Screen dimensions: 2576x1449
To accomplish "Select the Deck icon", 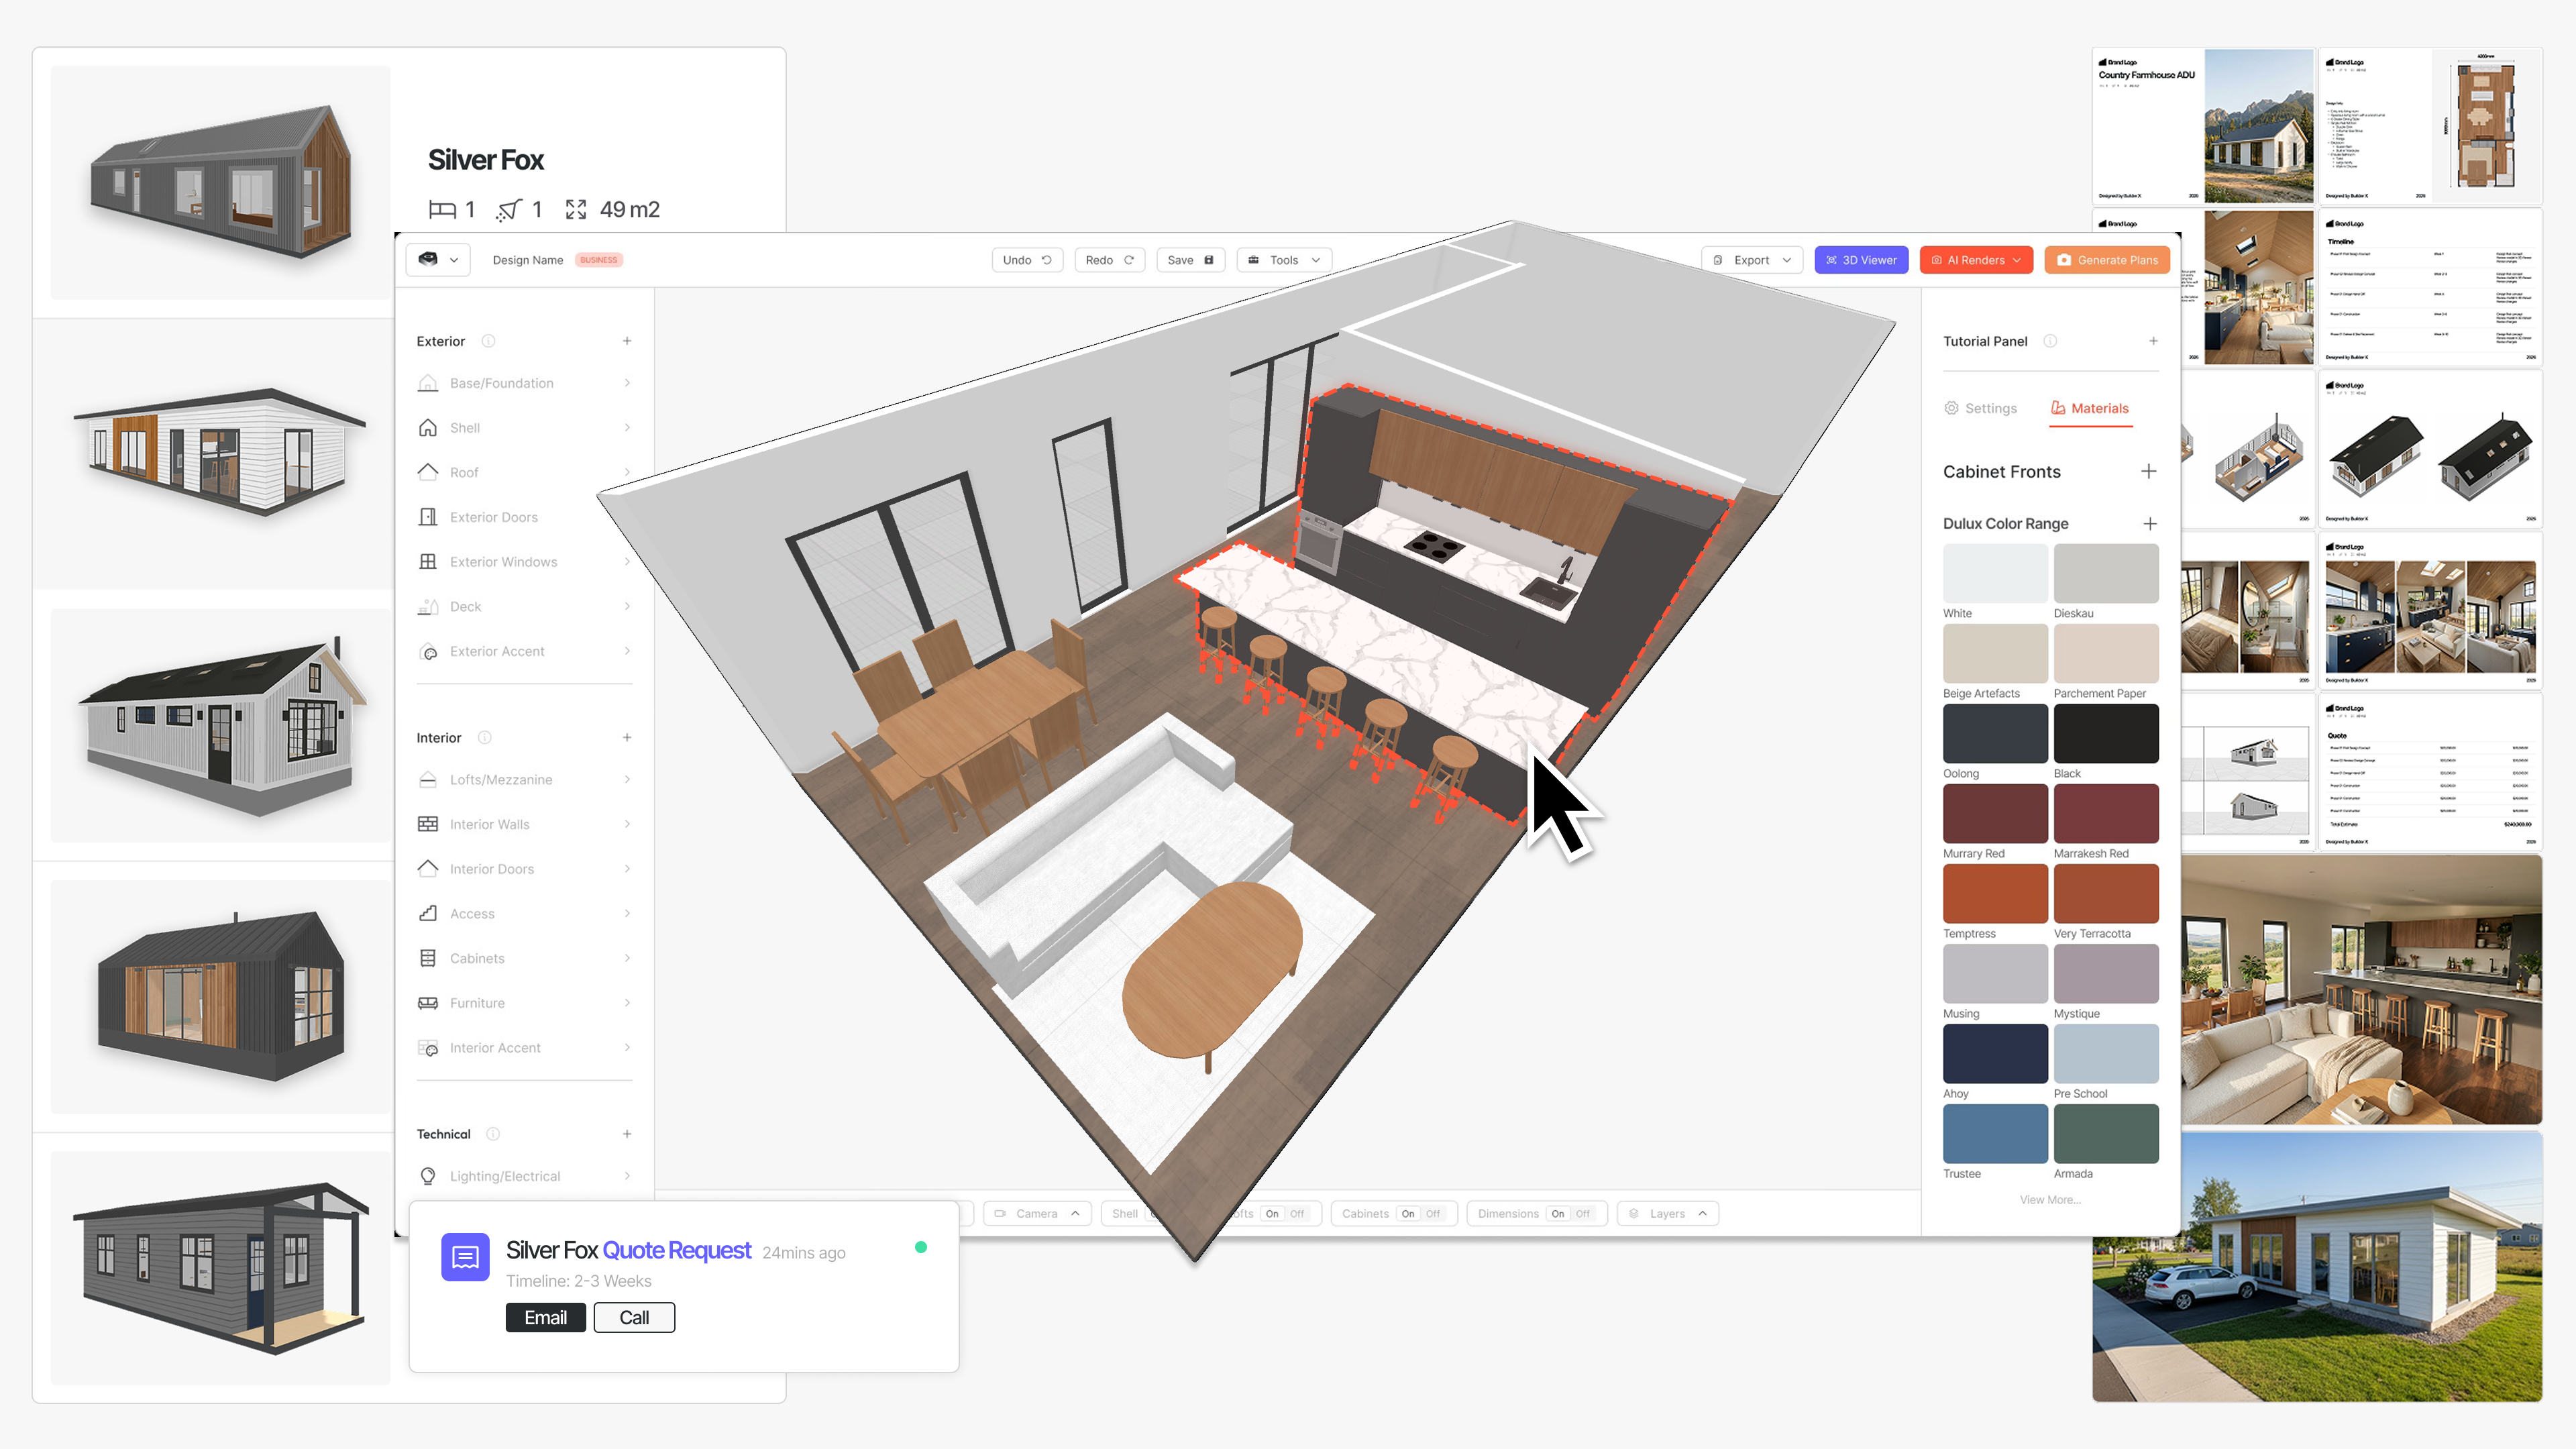I will [x=428, y=607].
